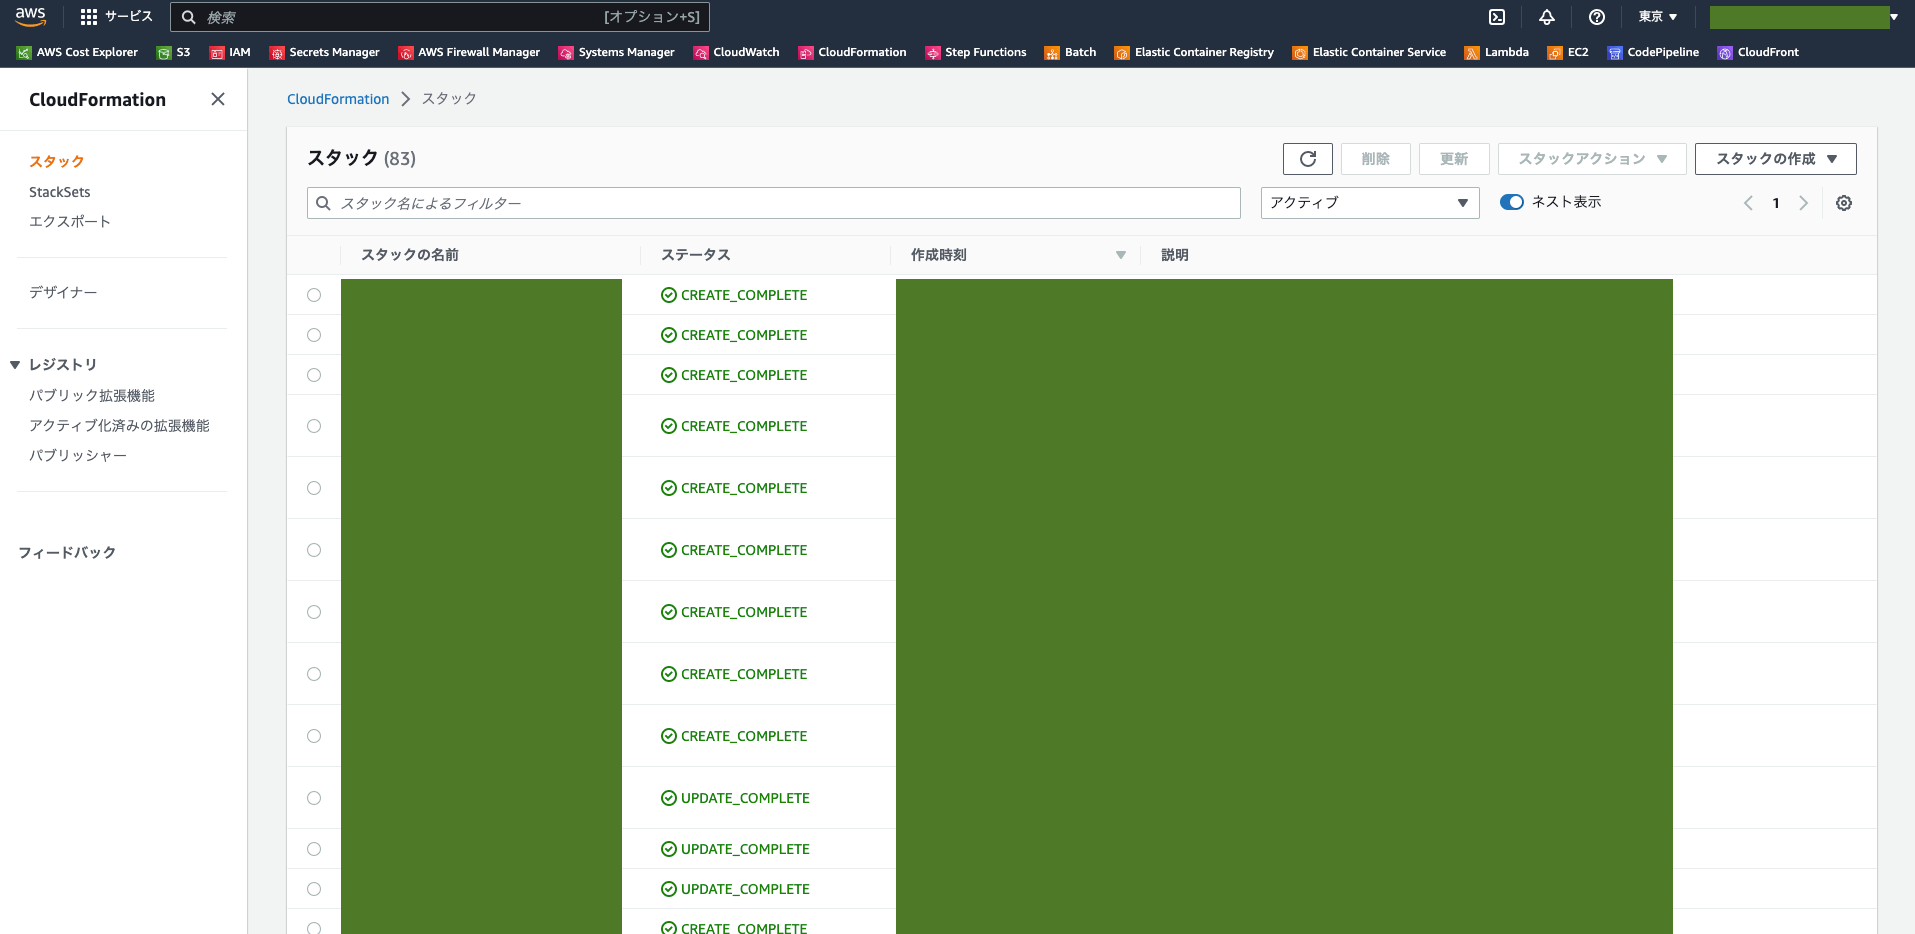1915x934 pixels.
Task: Select the radio button for first UPDATE_COMPLETE stack
Action: coord(314,798)
